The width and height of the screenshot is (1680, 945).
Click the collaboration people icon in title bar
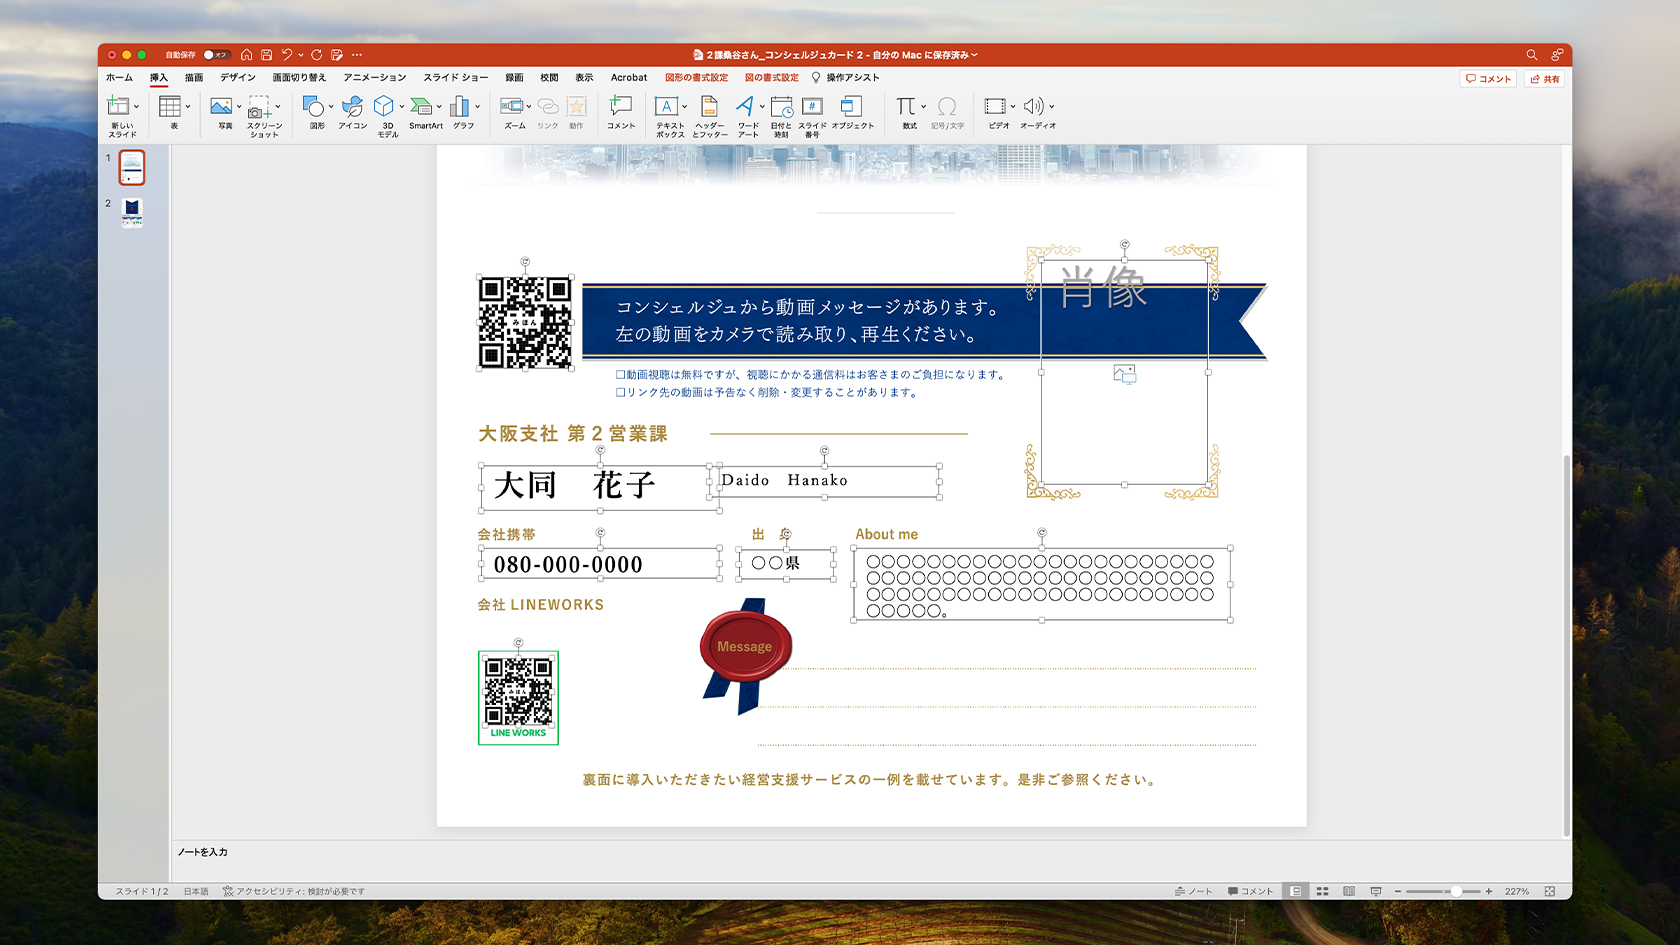click(x=1557, y=55)
